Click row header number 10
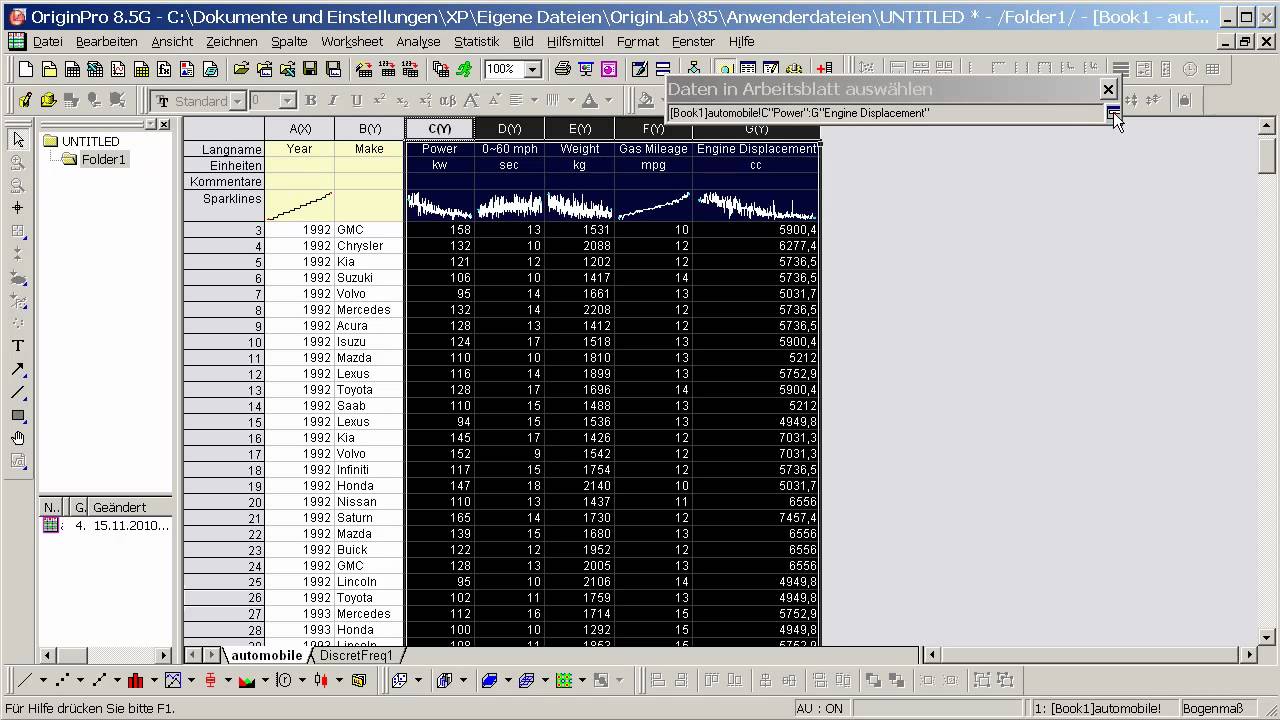 [224, 342]
